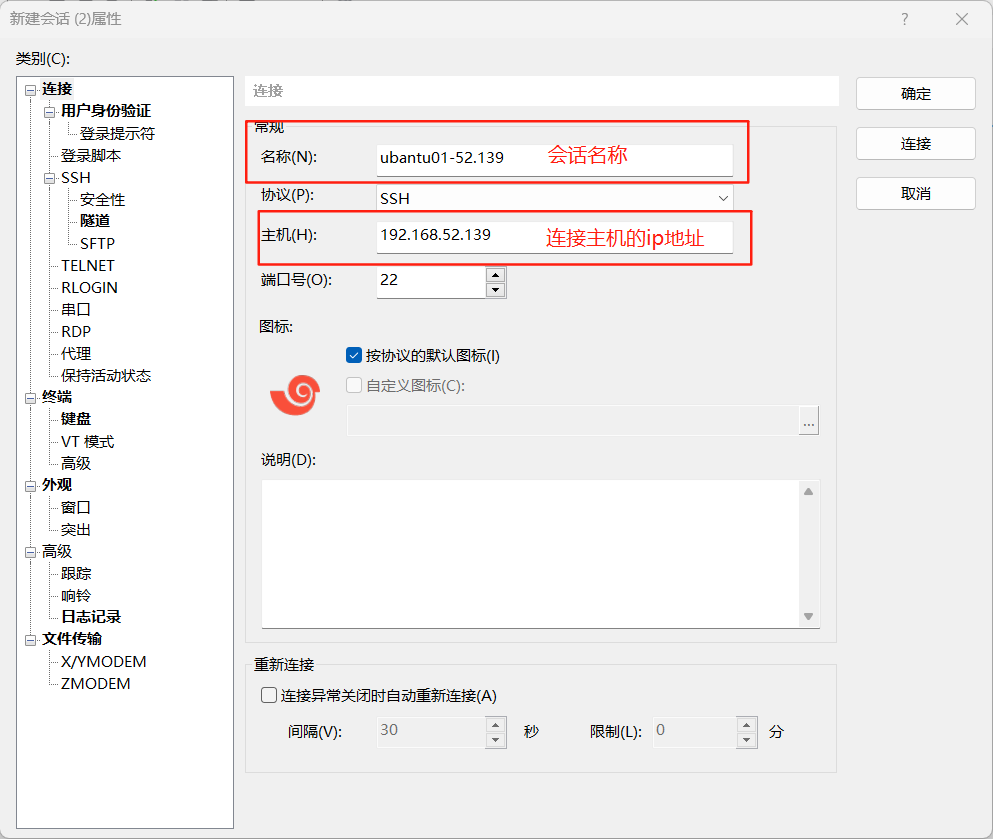The image size is (993, 839).
Task: Increase the port number with up arrow
Action: [495, 275]
